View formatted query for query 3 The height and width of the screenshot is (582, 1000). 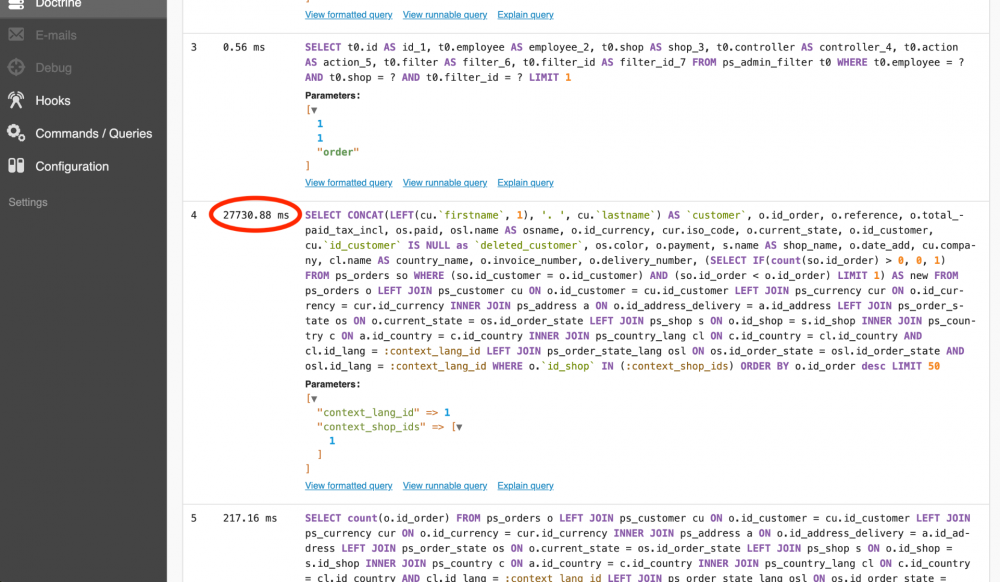click(x=348, y=182)
